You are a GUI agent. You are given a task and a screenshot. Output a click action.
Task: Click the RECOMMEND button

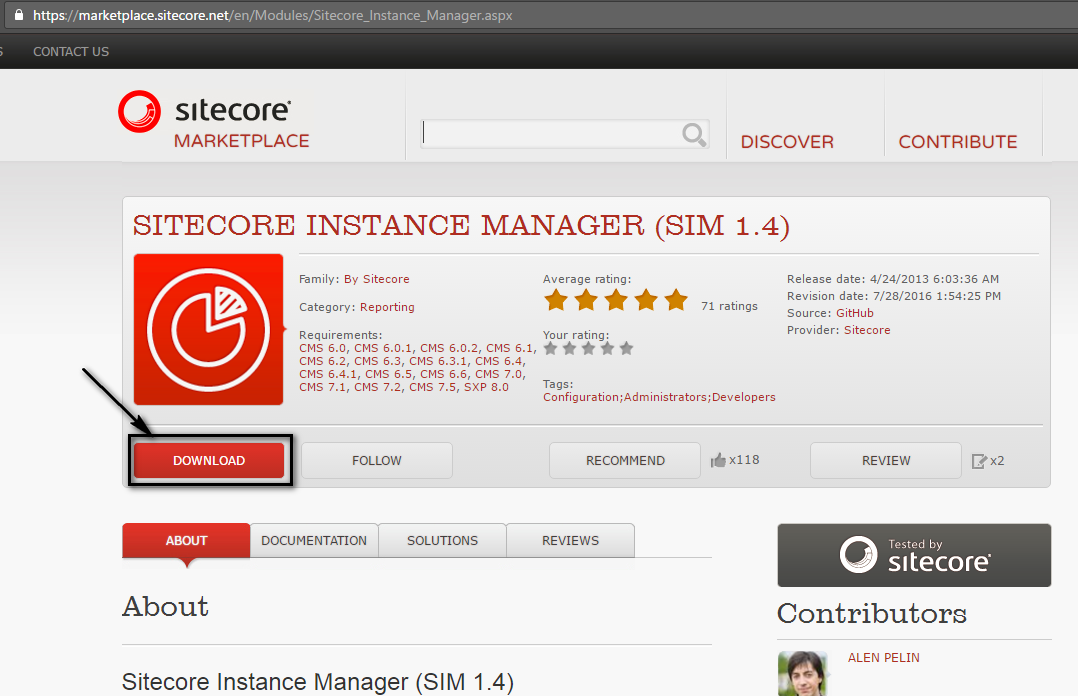625,460
